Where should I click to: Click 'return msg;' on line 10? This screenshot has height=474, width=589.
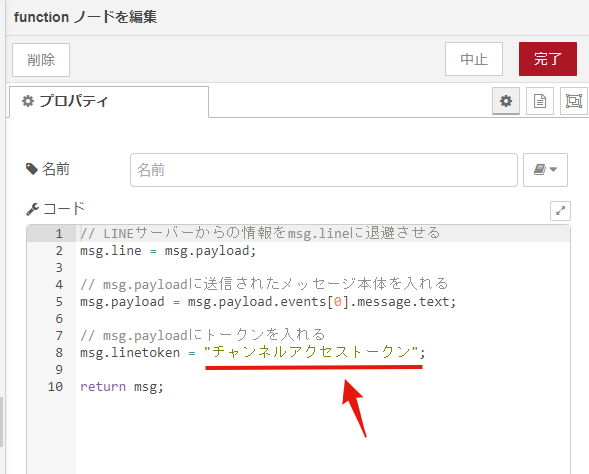122,386
